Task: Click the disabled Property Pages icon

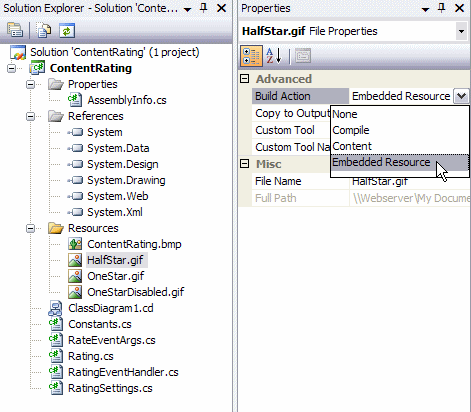Action: [x=303, y=56]
